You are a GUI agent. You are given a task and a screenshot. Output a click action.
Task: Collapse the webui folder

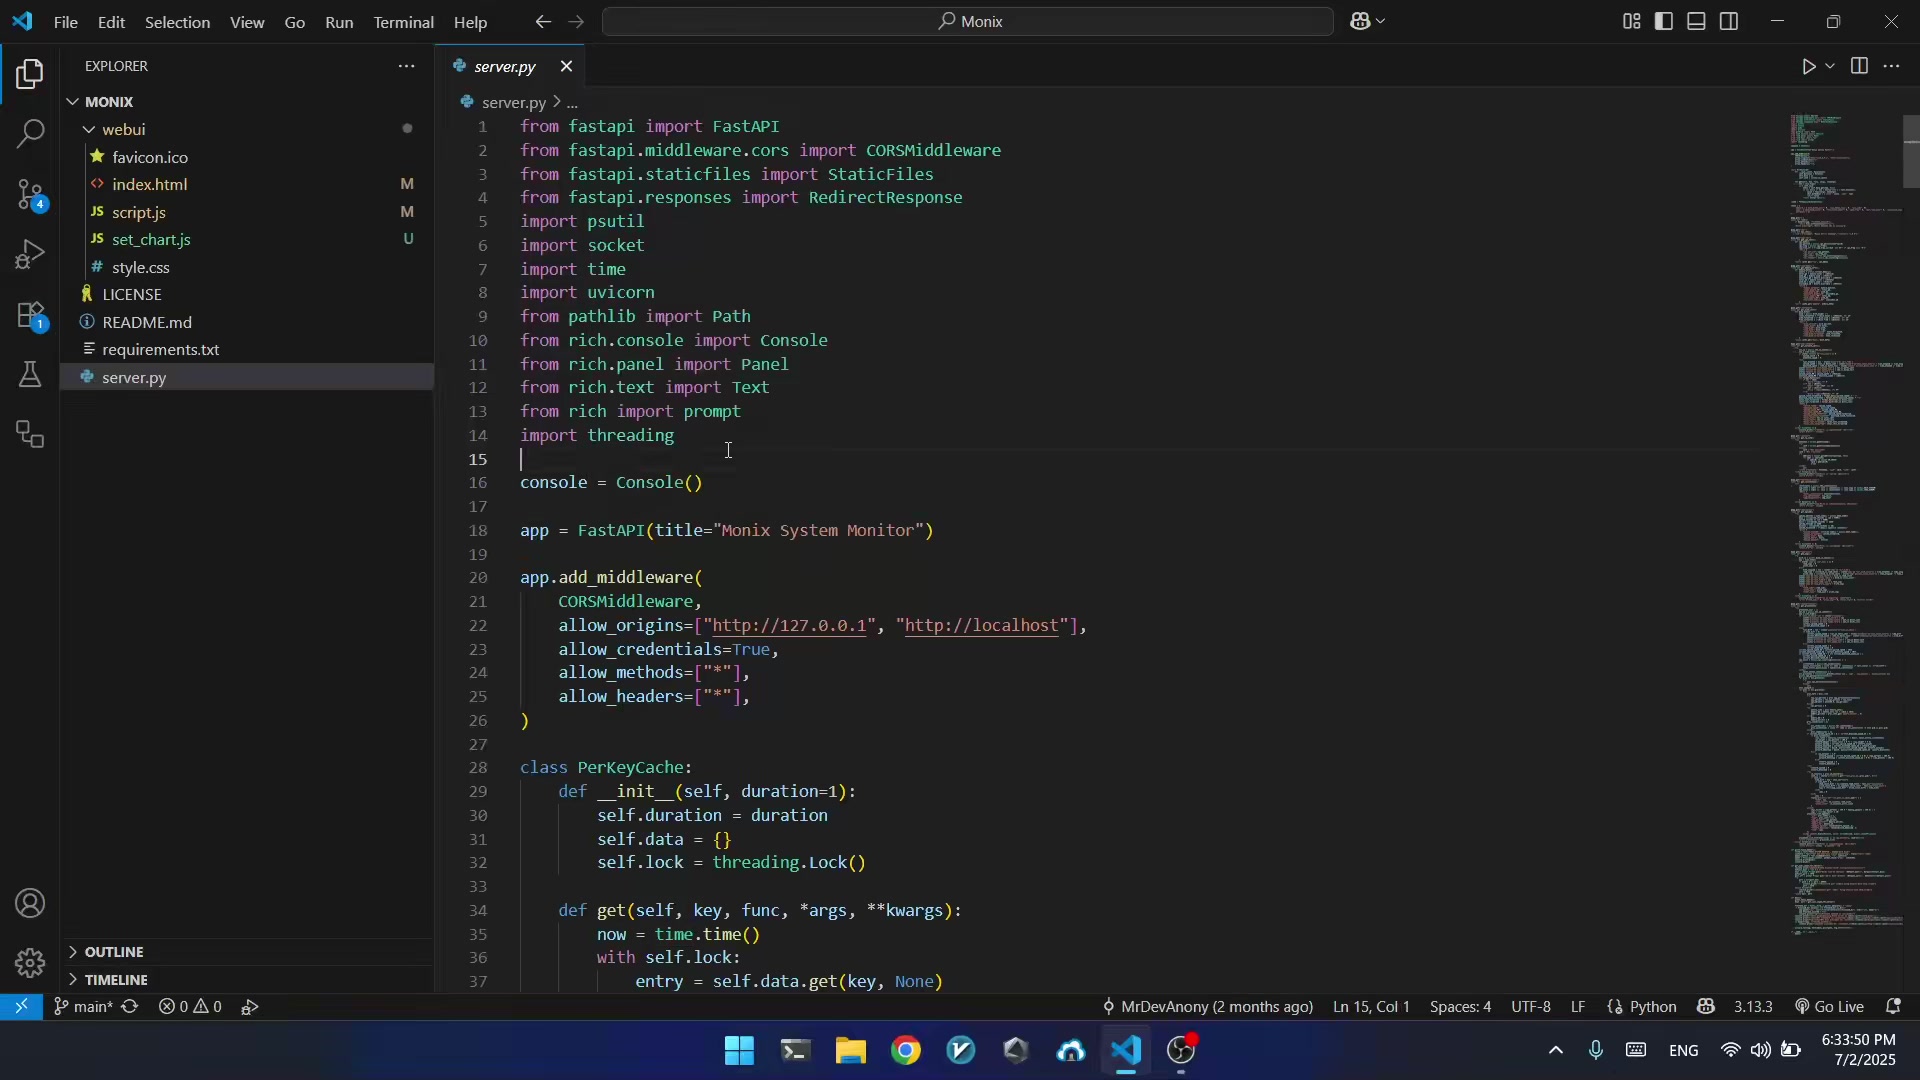click(123, 130)
